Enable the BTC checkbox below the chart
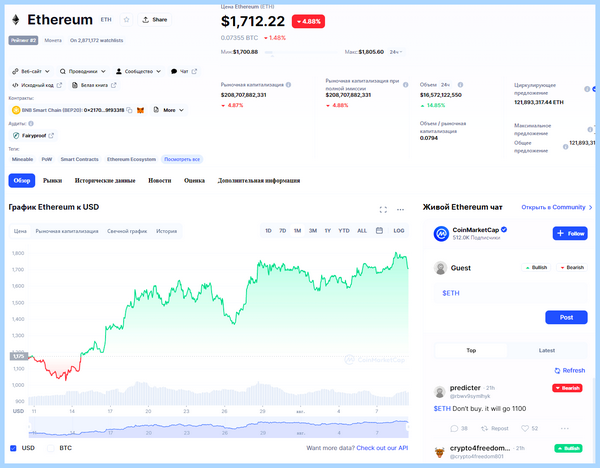 [51, 448]
